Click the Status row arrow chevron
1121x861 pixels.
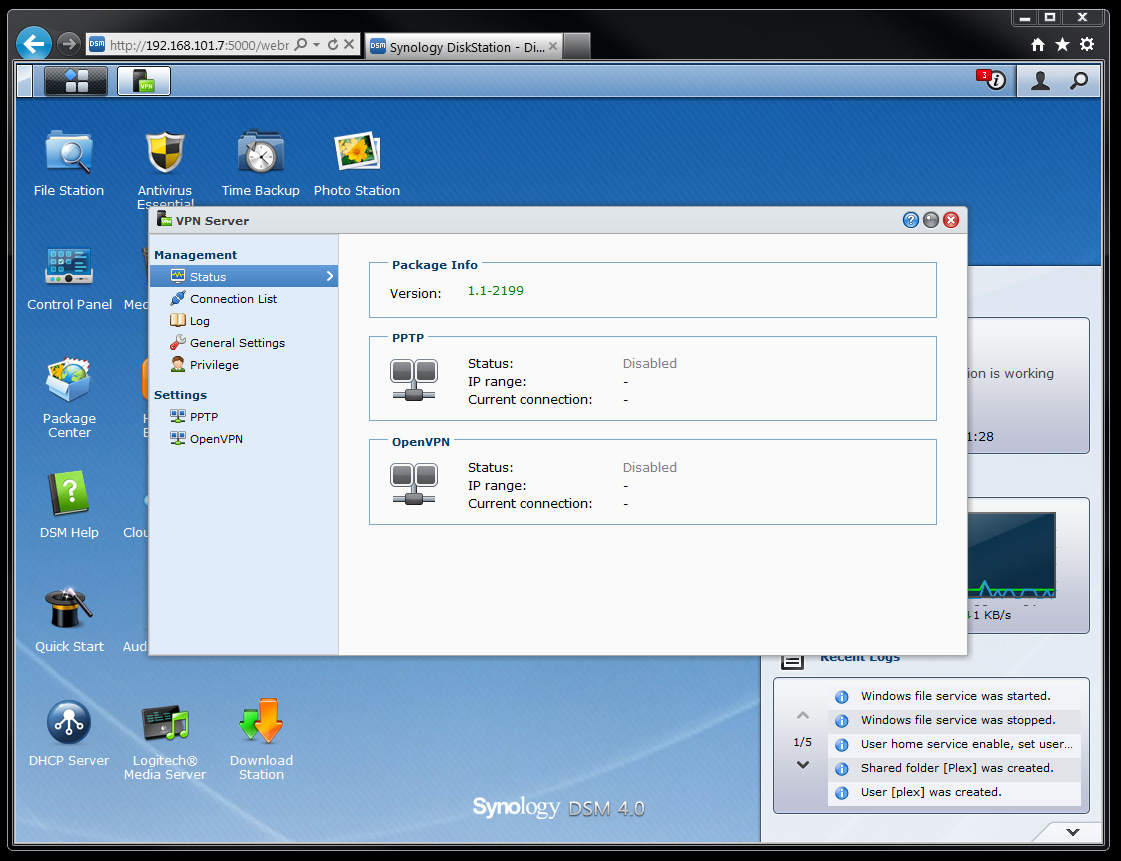(x=330, y=276)
